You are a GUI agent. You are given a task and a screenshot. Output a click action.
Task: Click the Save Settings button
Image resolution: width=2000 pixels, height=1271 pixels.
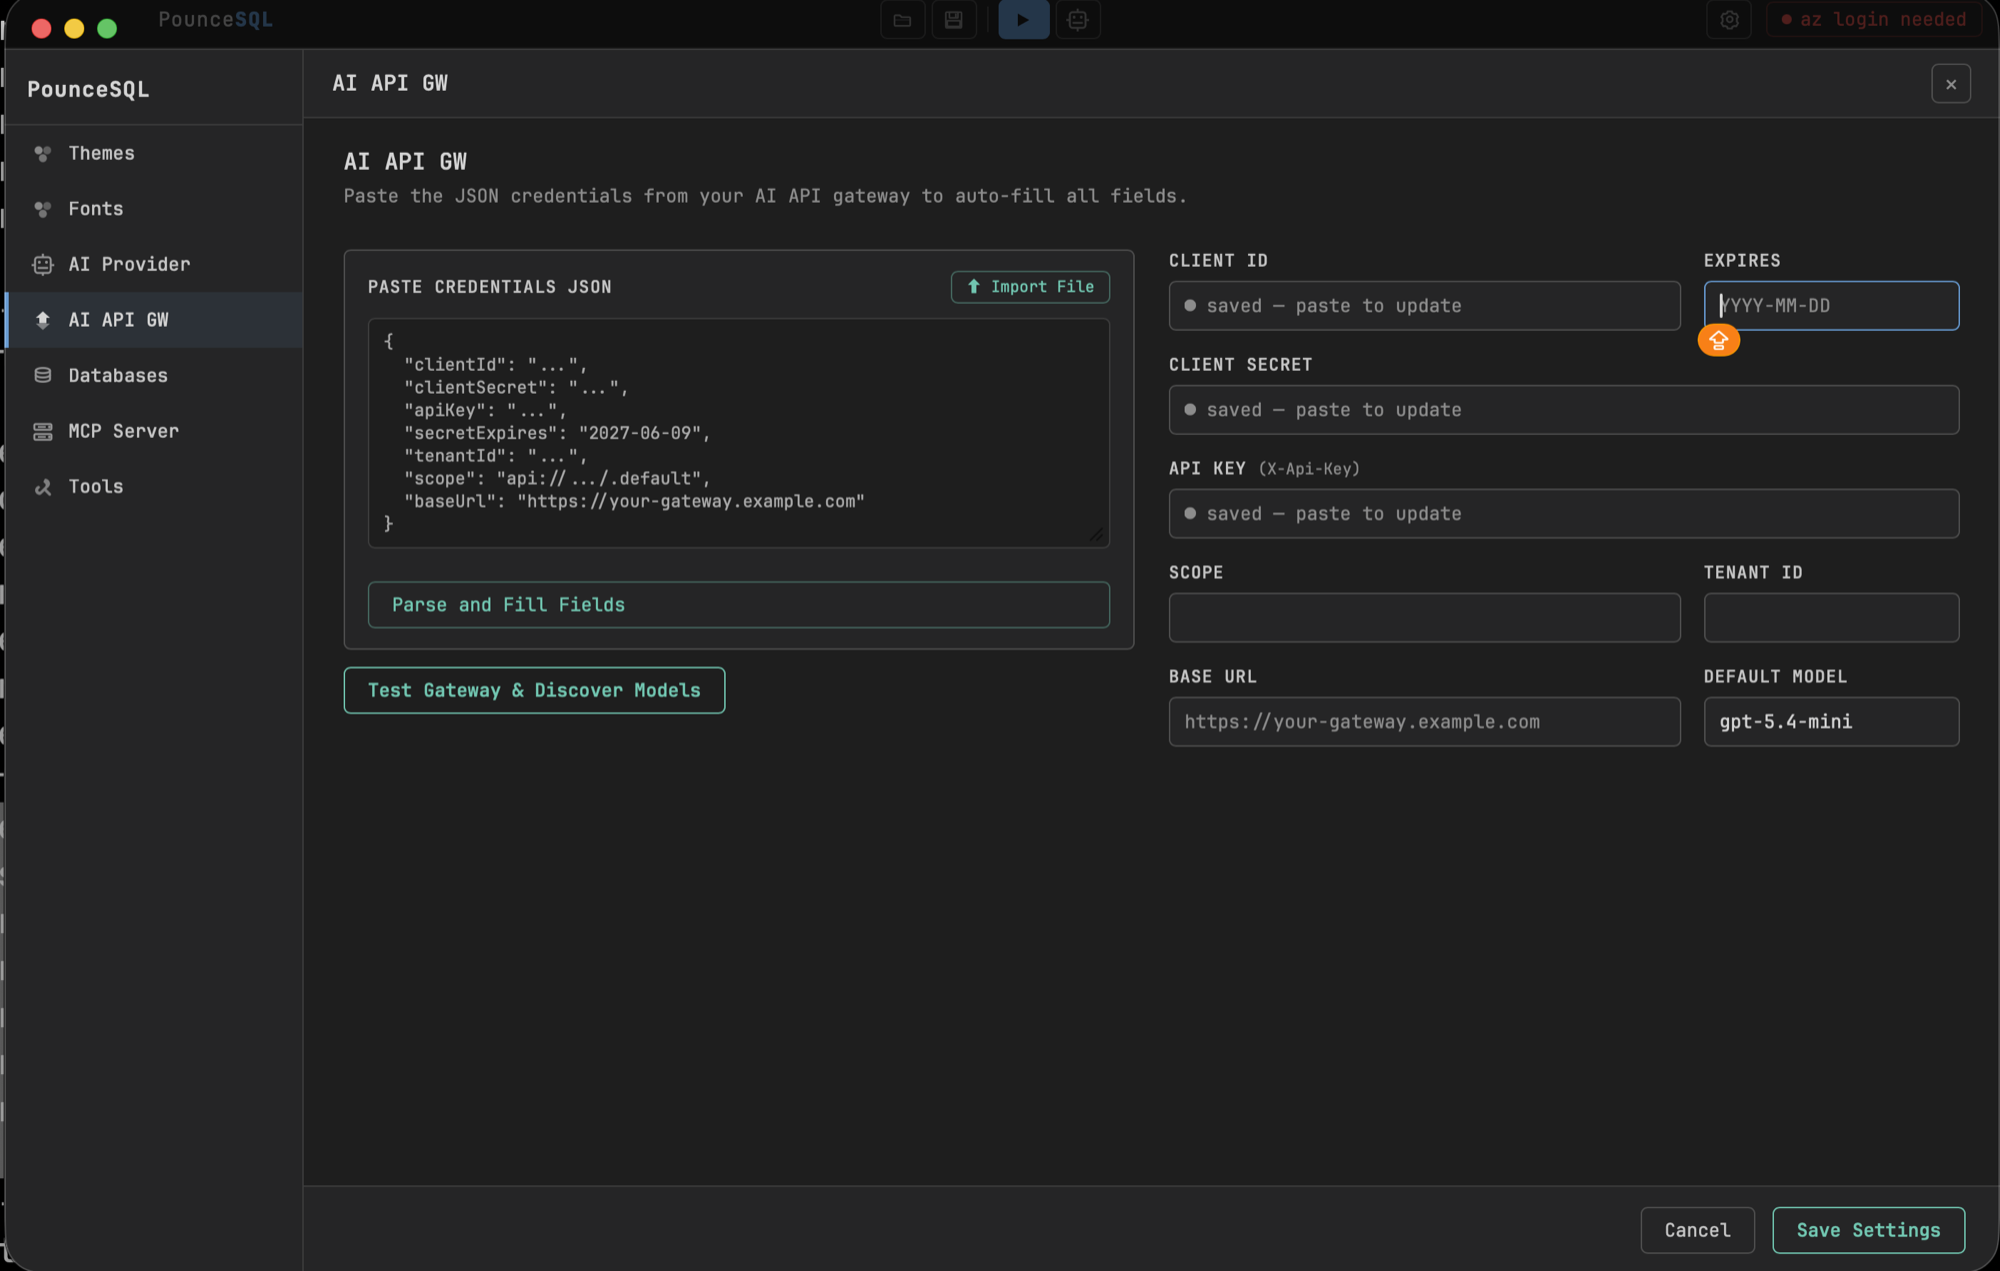(x=1868, y=1230)
